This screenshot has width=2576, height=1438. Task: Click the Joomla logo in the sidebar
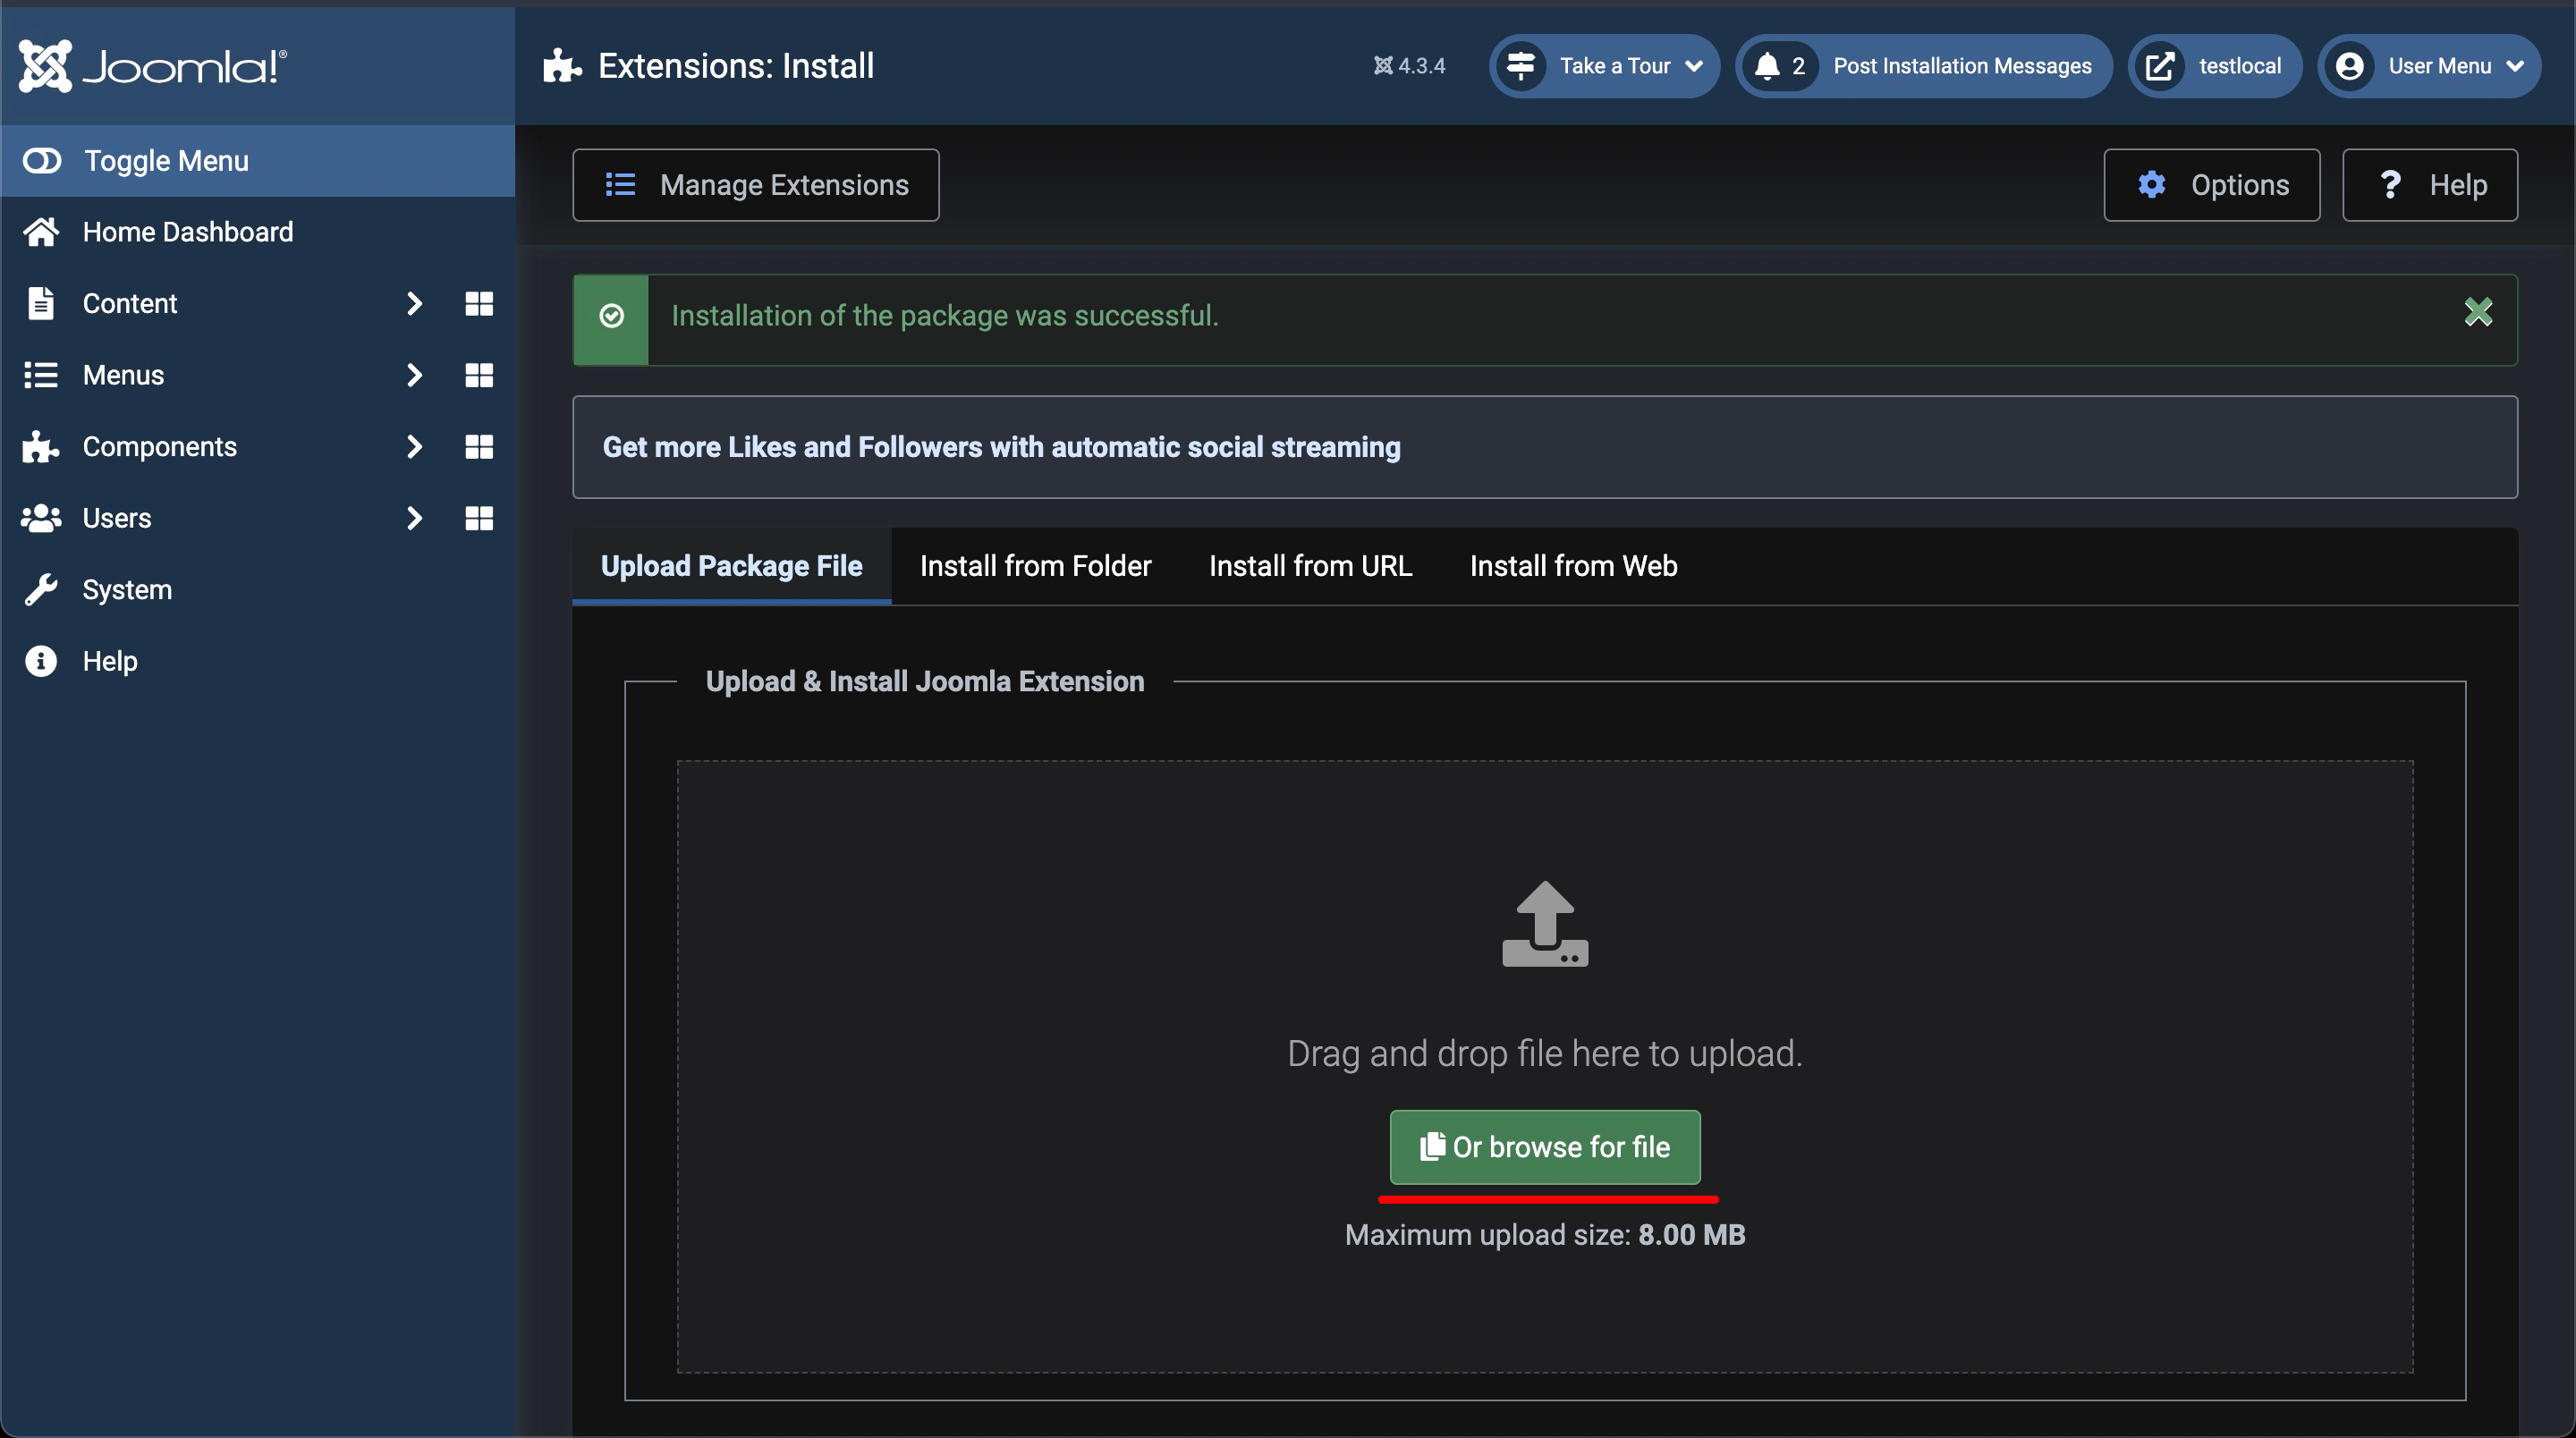coord(152,66)
